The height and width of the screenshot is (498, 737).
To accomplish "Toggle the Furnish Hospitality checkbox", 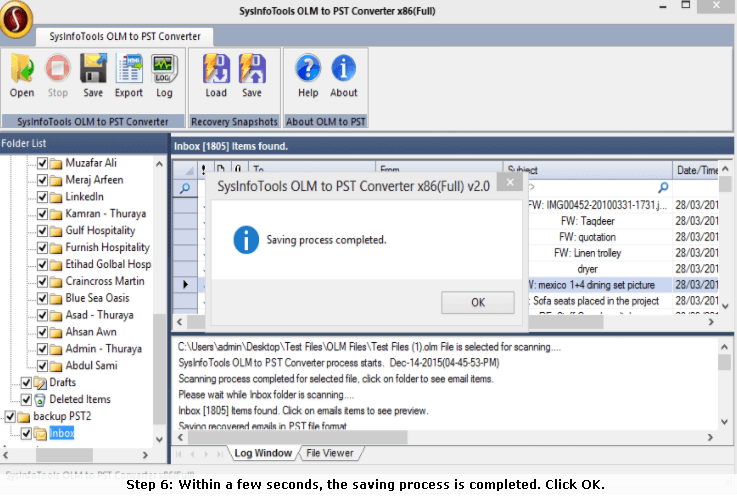I will point(42,248).
